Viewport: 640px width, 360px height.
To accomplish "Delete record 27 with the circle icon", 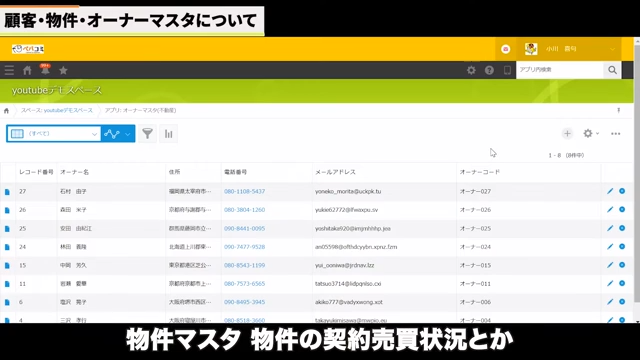I will pyautogui.click(x=622, y=191).
